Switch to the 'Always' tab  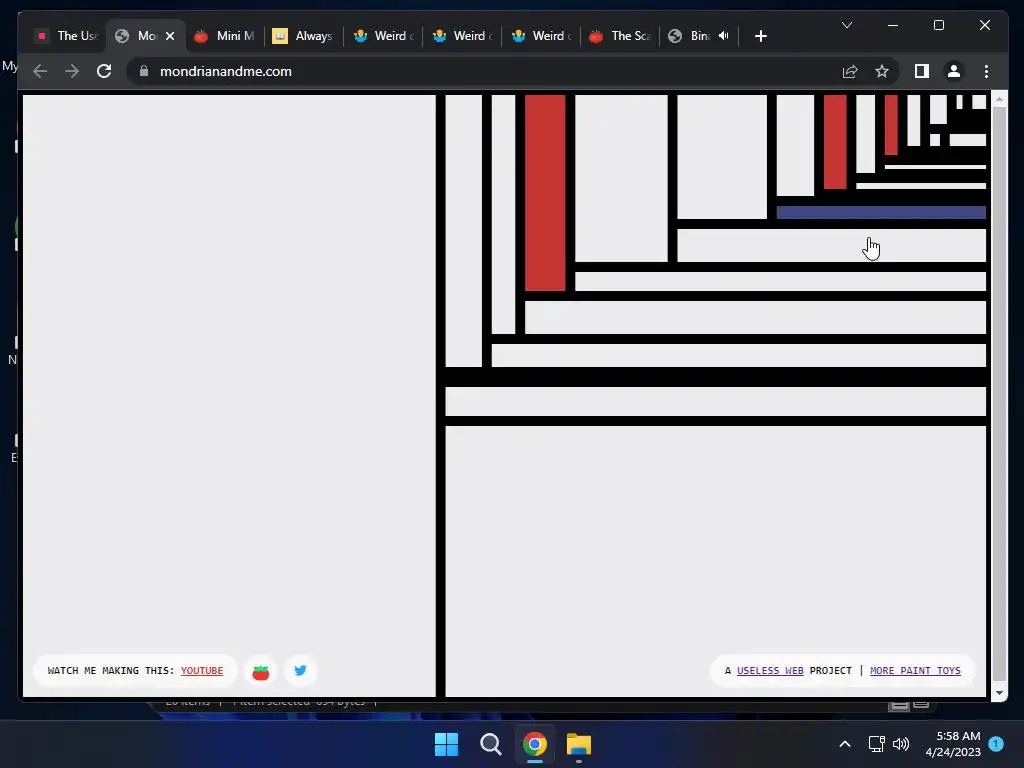(x=302, y=36)
